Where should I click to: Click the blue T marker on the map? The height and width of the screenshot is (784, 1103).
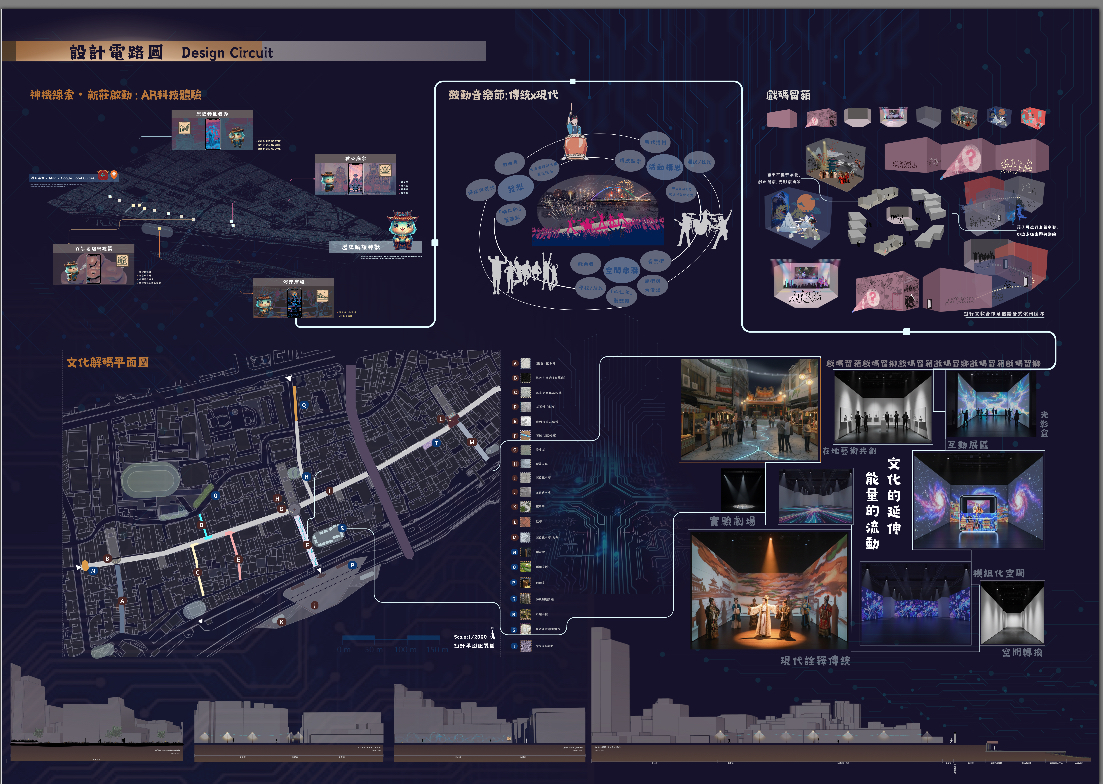436,443
